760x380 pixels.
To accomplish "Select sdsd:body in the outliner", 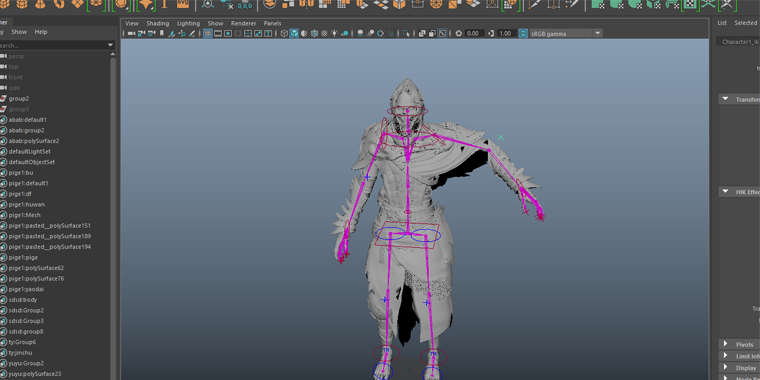I will [x=23, y=300].
